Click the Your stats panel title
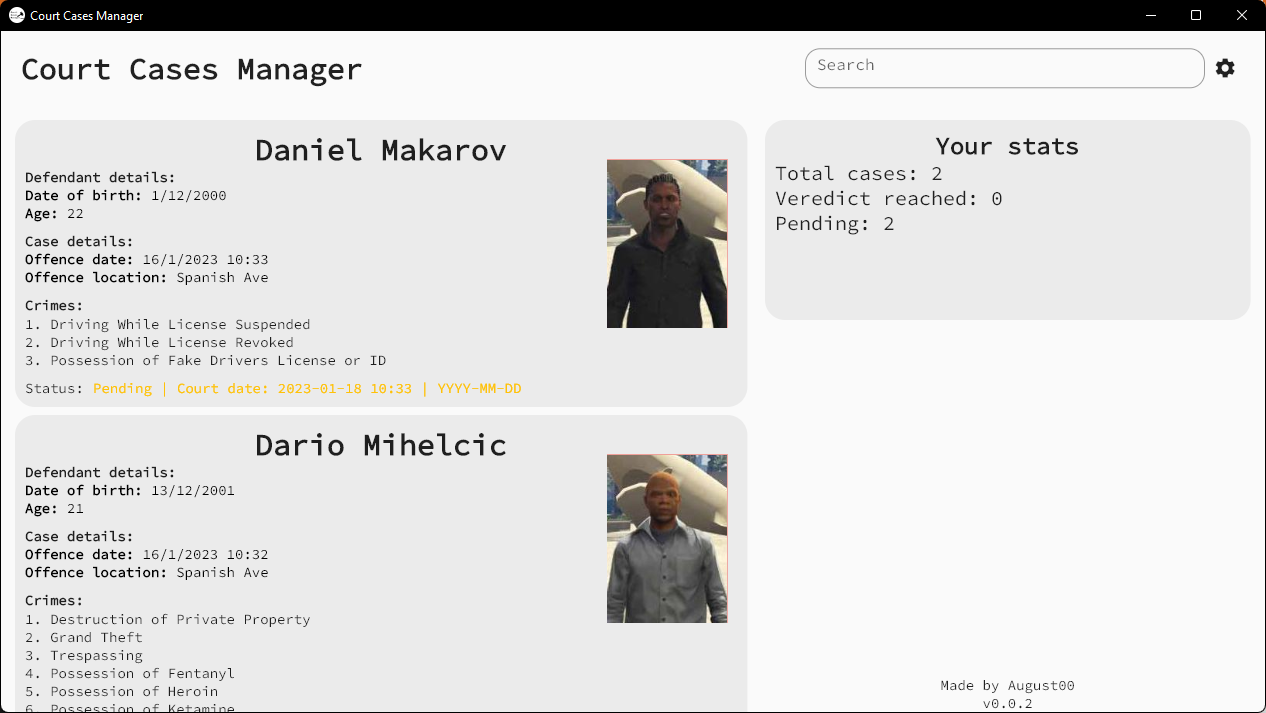Viewport: 1266px width, 713px height. click(x=1007, y=146)
